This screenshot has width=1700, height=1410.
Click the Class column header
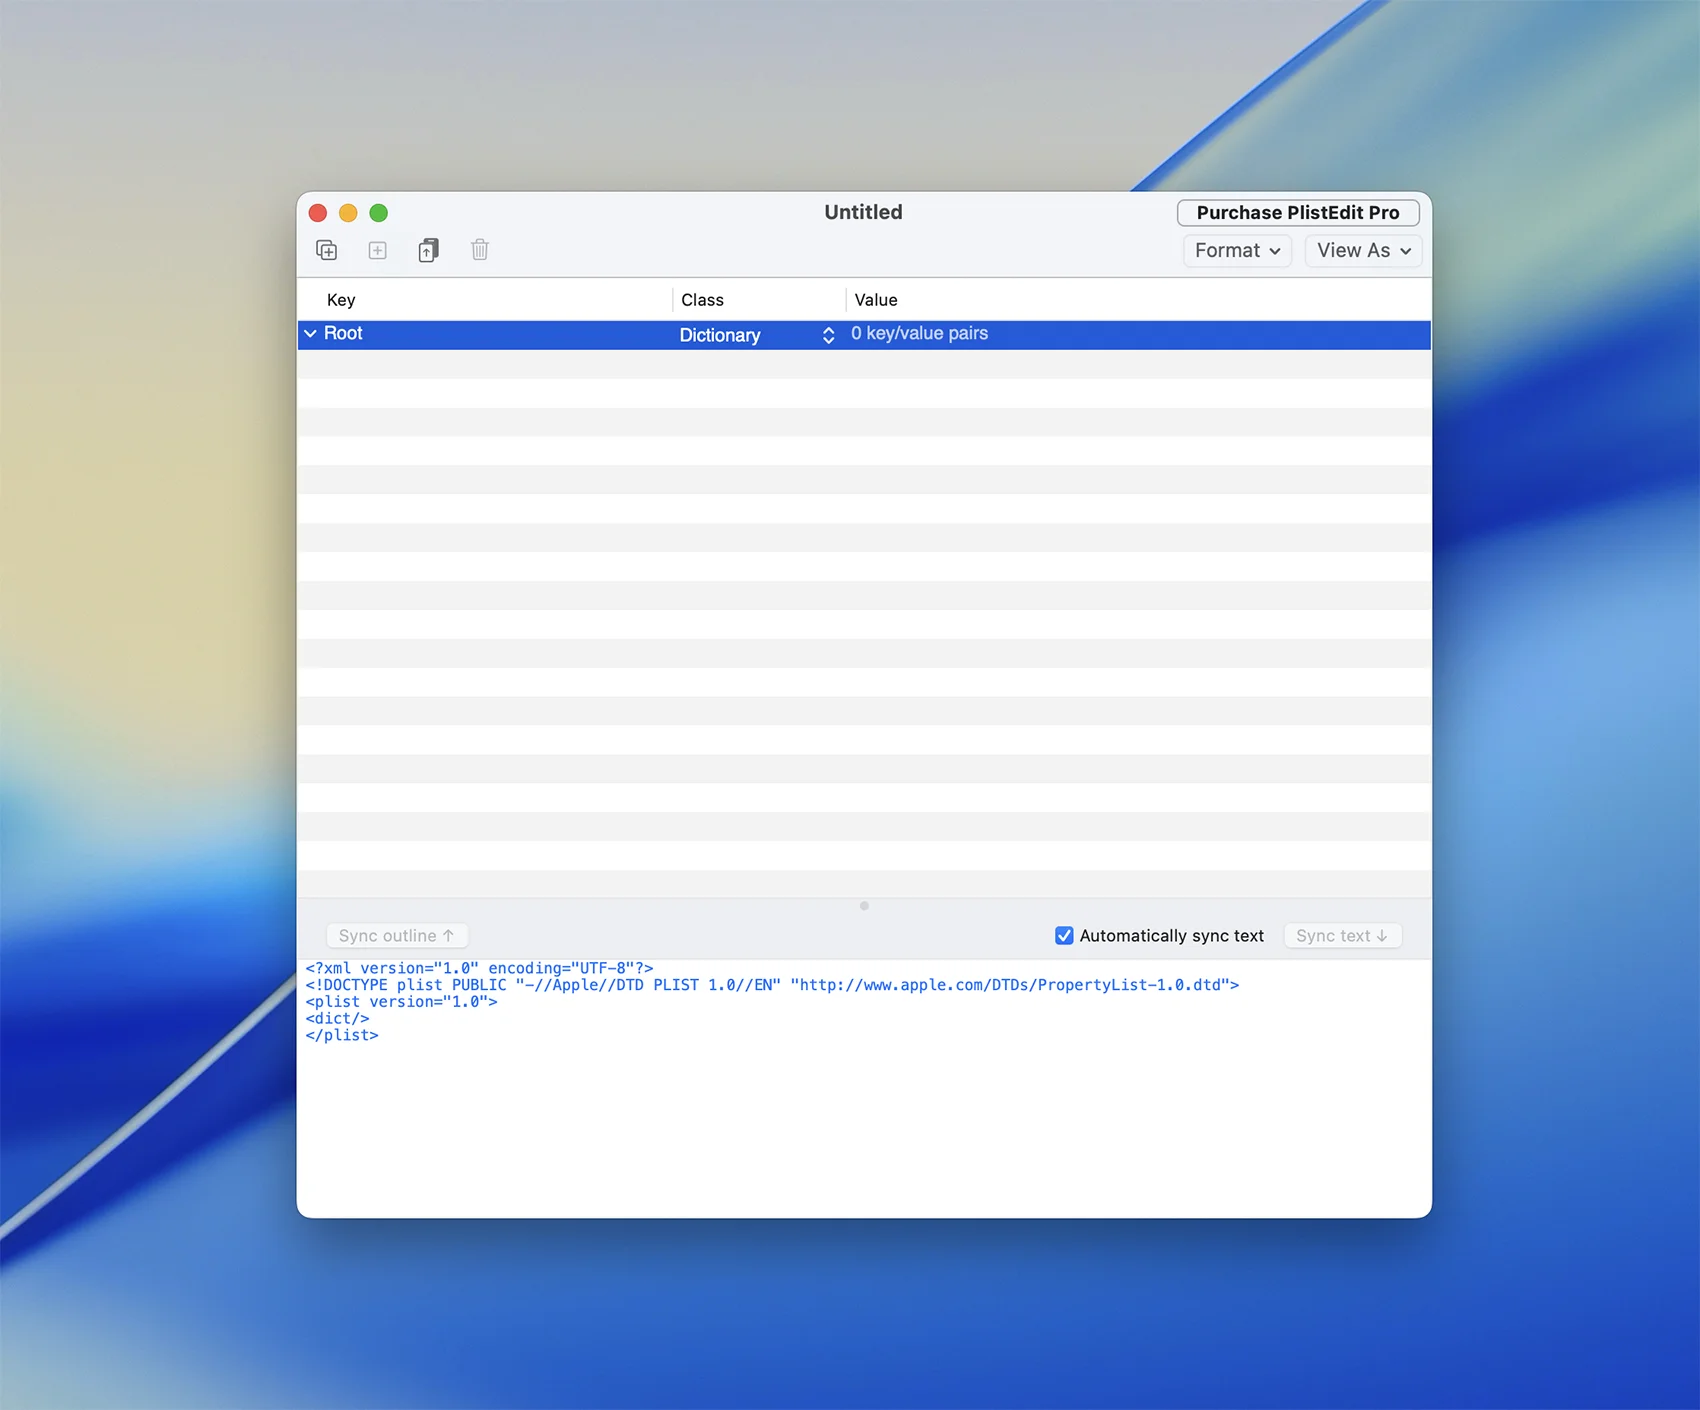pyautogui.click(x=702, y=300)
